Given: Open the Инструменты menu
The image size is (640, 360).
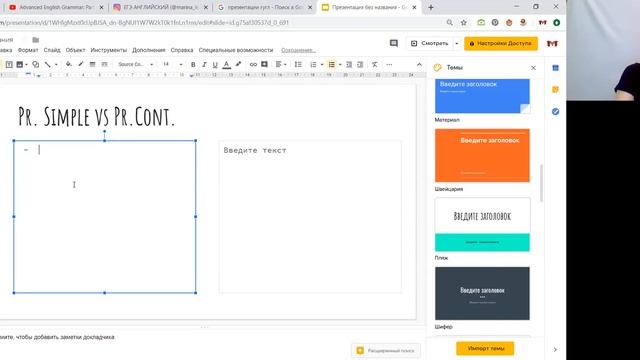Looking at the screenshot, I should (109, 50).
